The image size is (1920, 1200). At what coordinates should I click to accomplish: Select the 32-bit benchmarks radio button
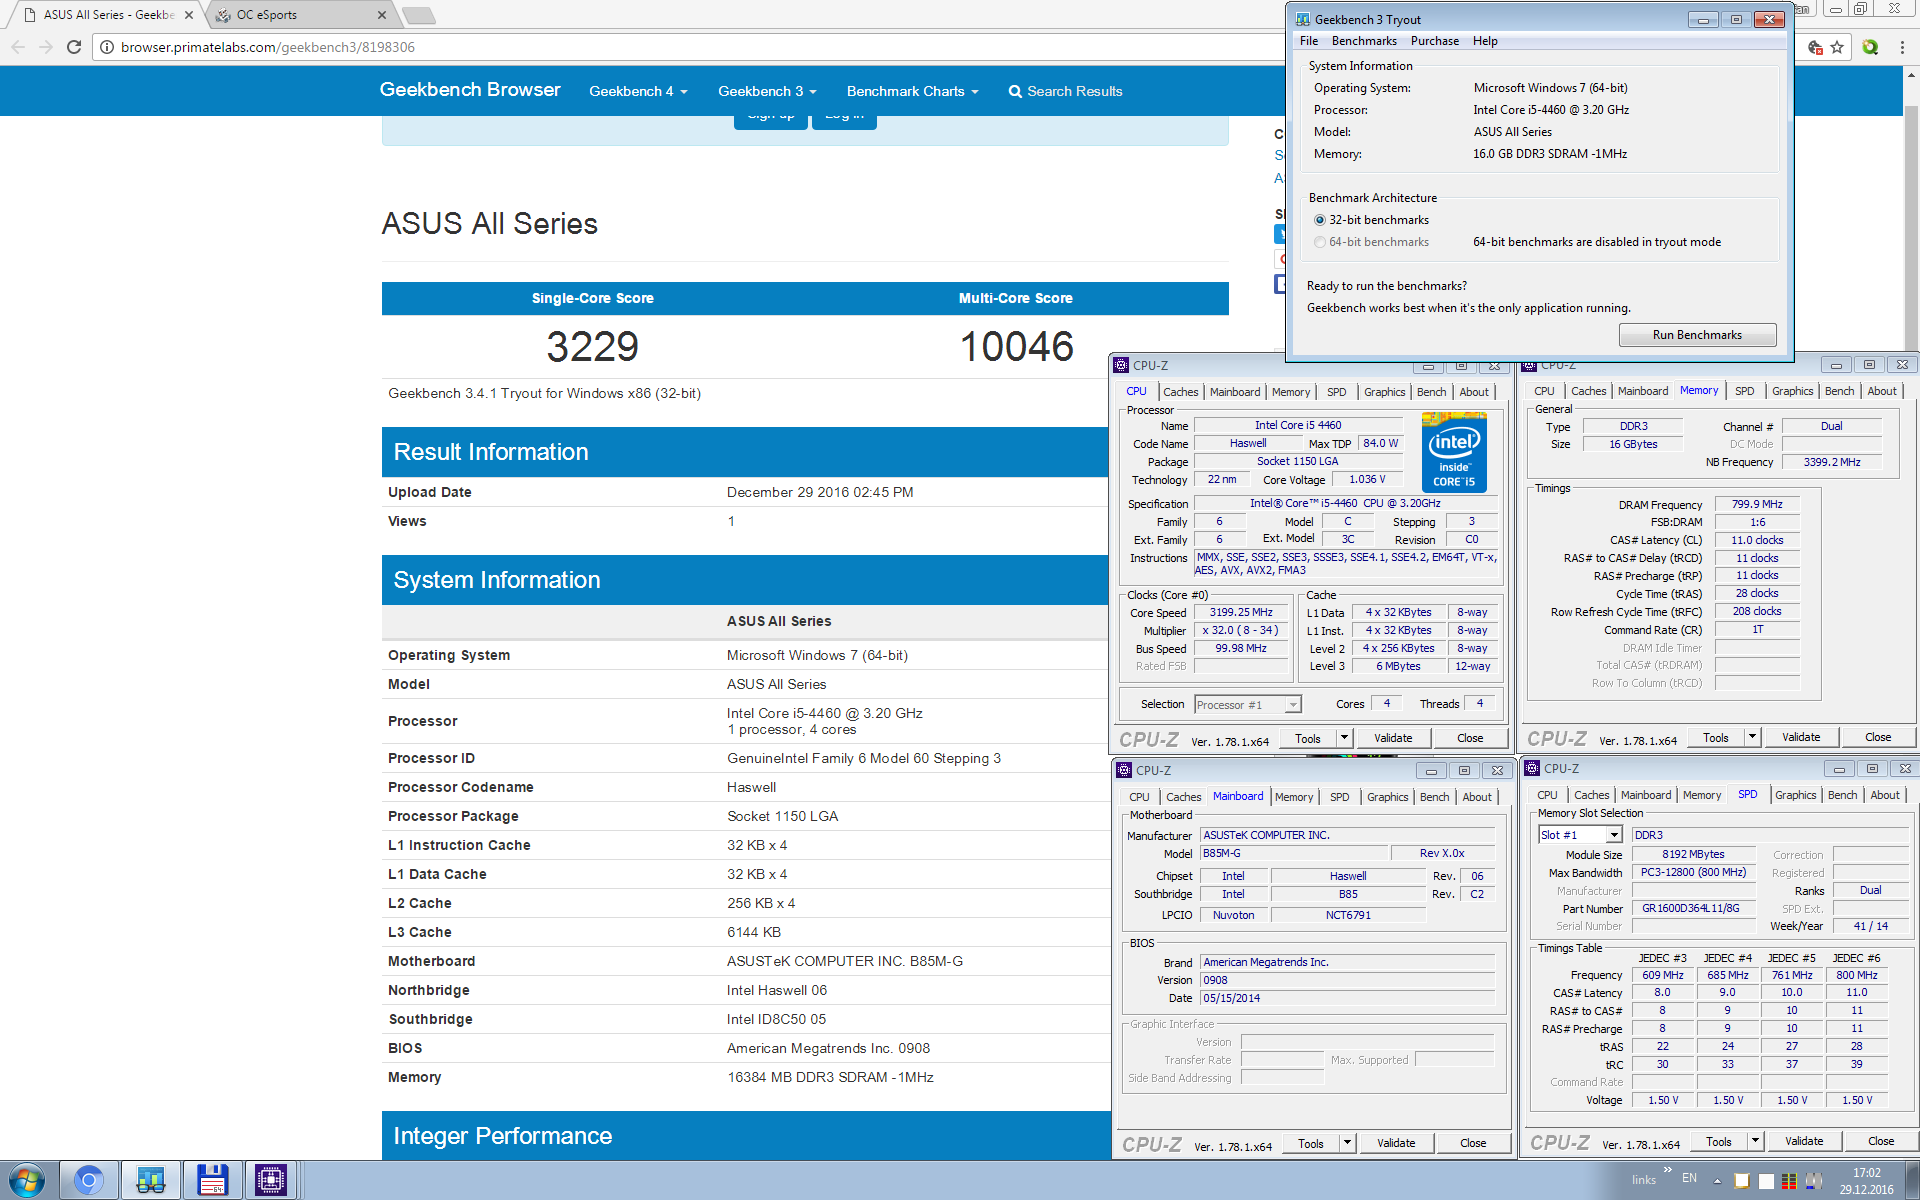coord(1320,220)
